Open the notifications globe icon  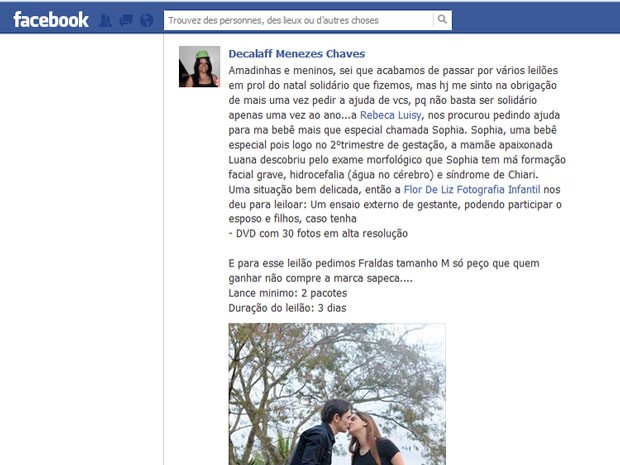[x=147, y=20]
